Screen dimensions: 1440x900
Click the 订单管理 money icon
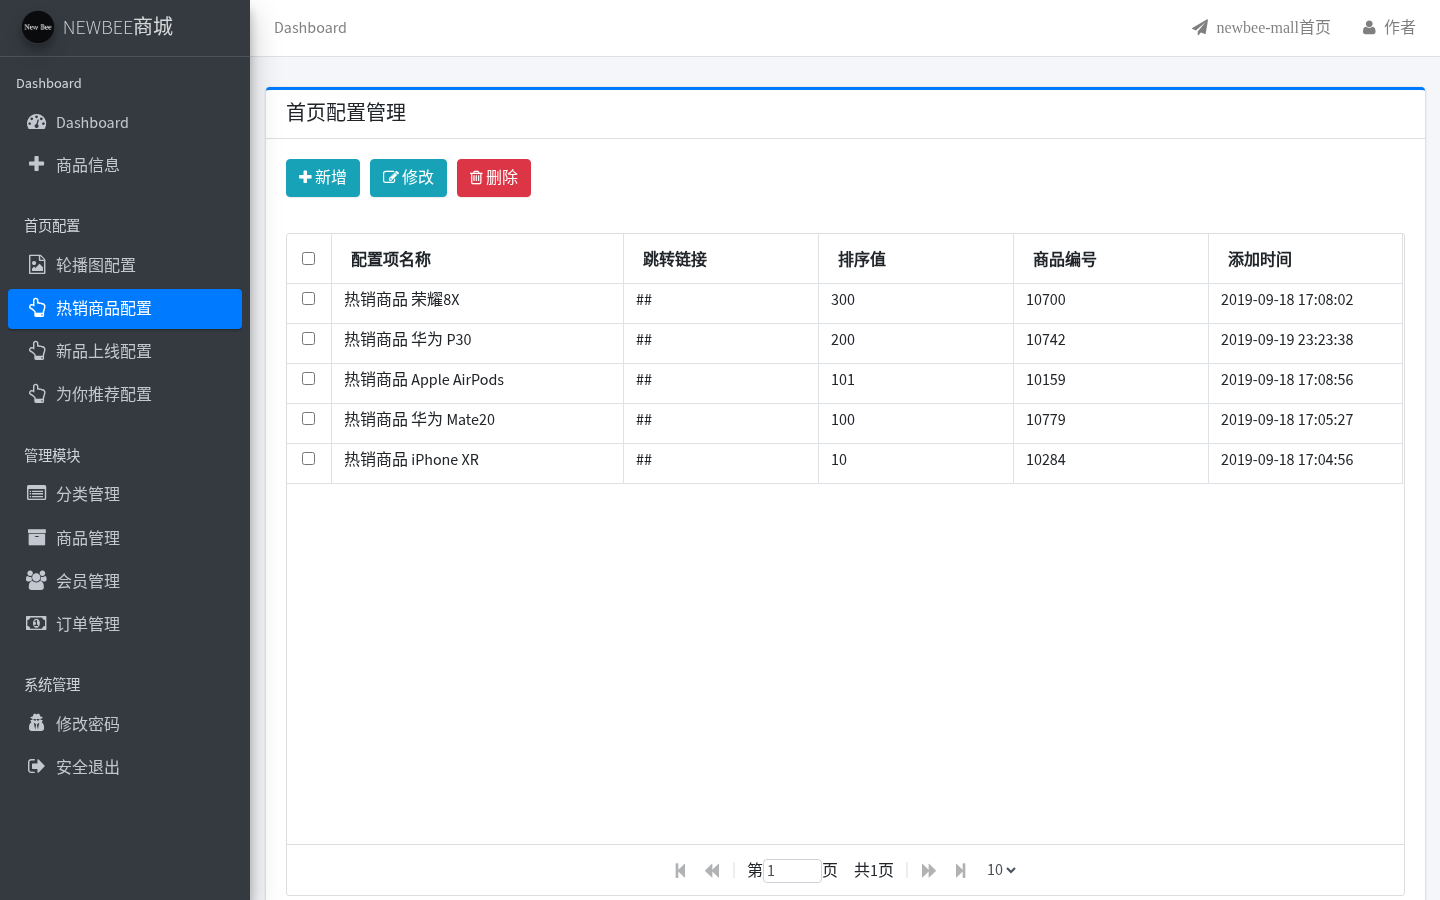[x=36, y=623]
